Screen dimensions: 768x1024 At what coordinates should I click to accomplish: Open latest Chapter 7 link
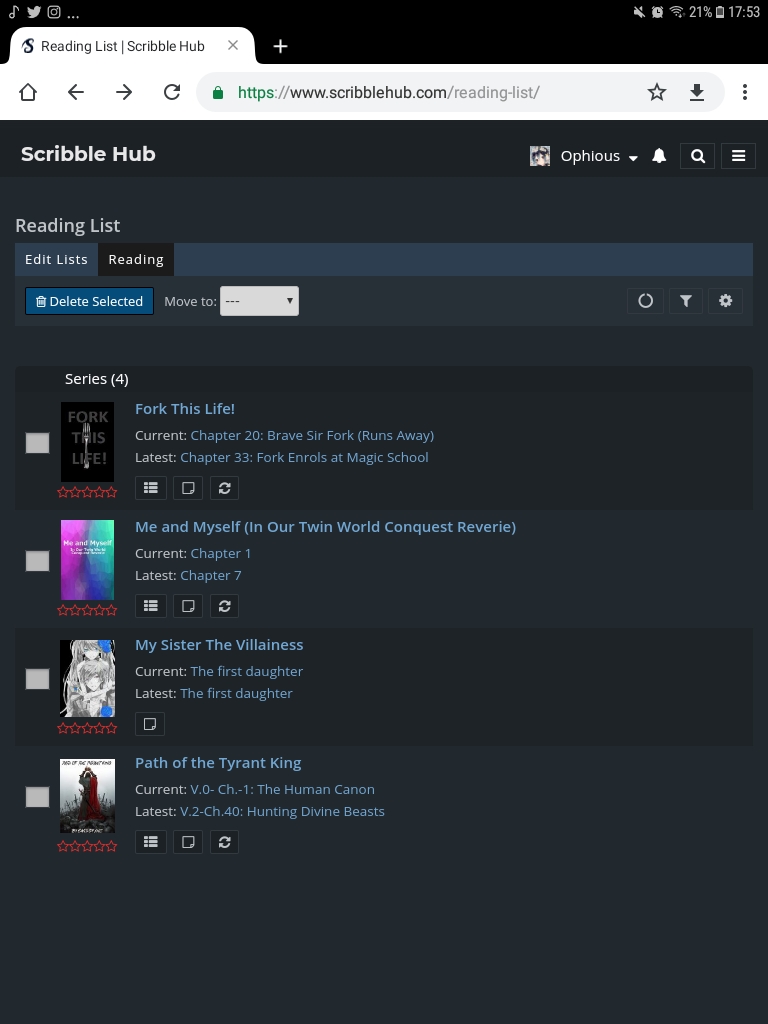(211, 576)
